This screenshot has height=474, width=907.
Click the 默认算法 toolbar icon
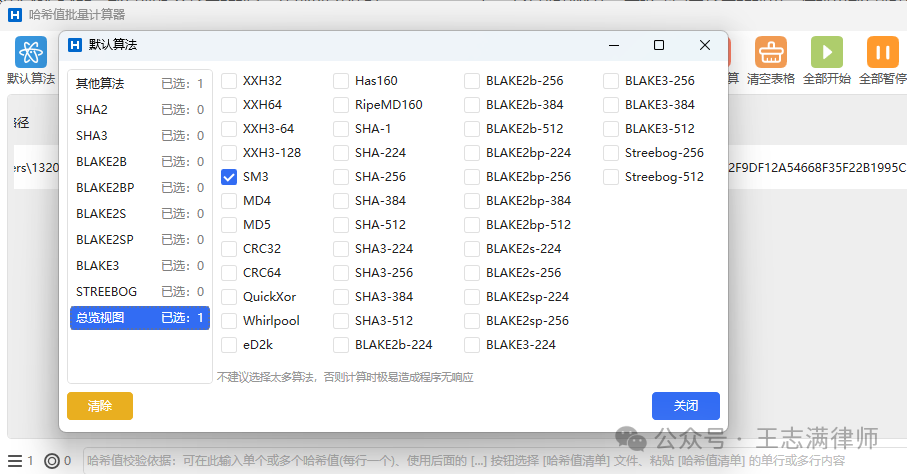(x=30, y=53)
